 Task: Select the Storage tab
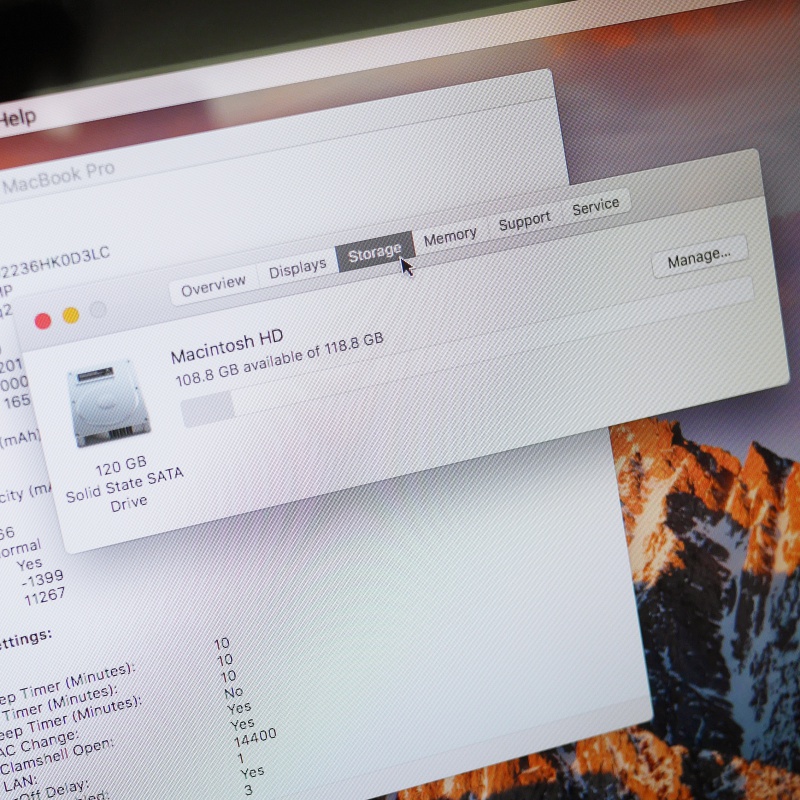[374, 252]
